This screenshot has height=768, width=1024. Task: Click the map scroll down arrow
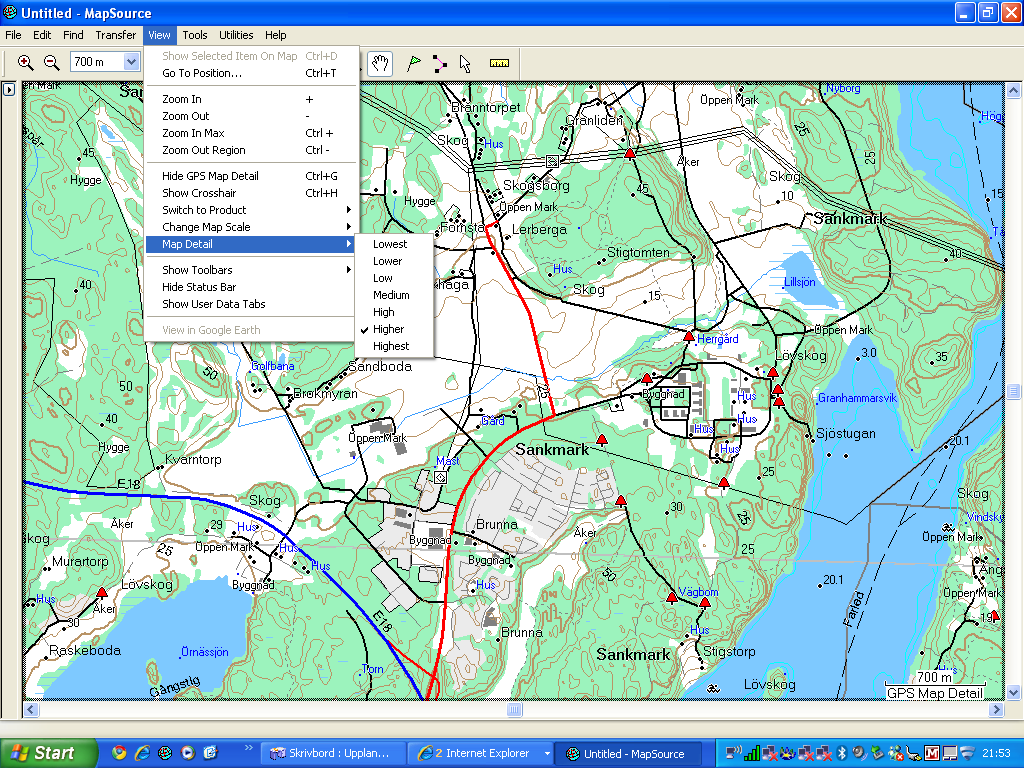[x=1013, y=692]
